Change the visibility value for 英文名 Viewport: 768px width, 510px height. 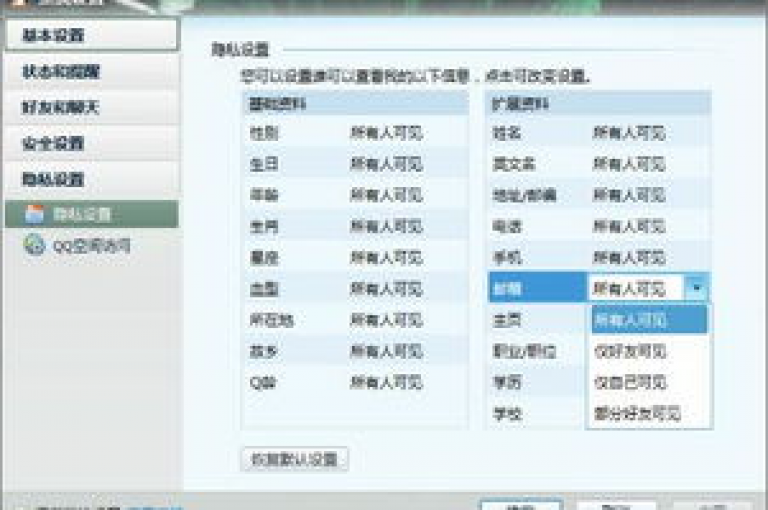pos(629,164)
